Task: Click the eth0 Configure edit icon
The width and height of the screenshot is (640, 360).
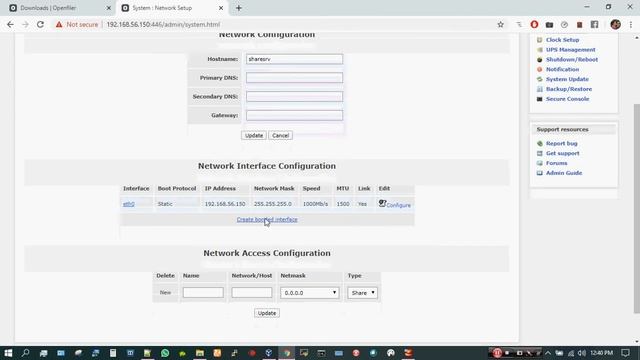Action: [x=382, y=203]
